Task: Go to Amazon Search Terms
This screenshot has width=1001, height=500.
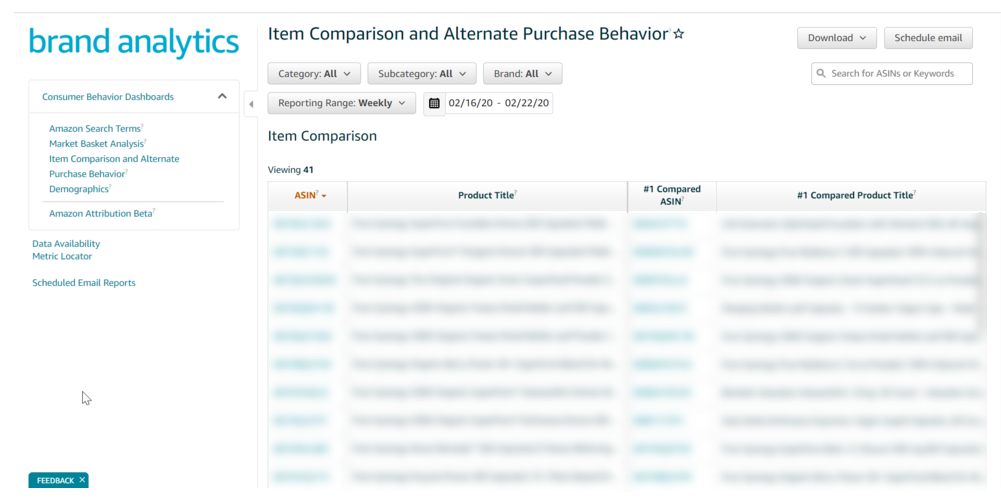Action: tap(96, 128)
